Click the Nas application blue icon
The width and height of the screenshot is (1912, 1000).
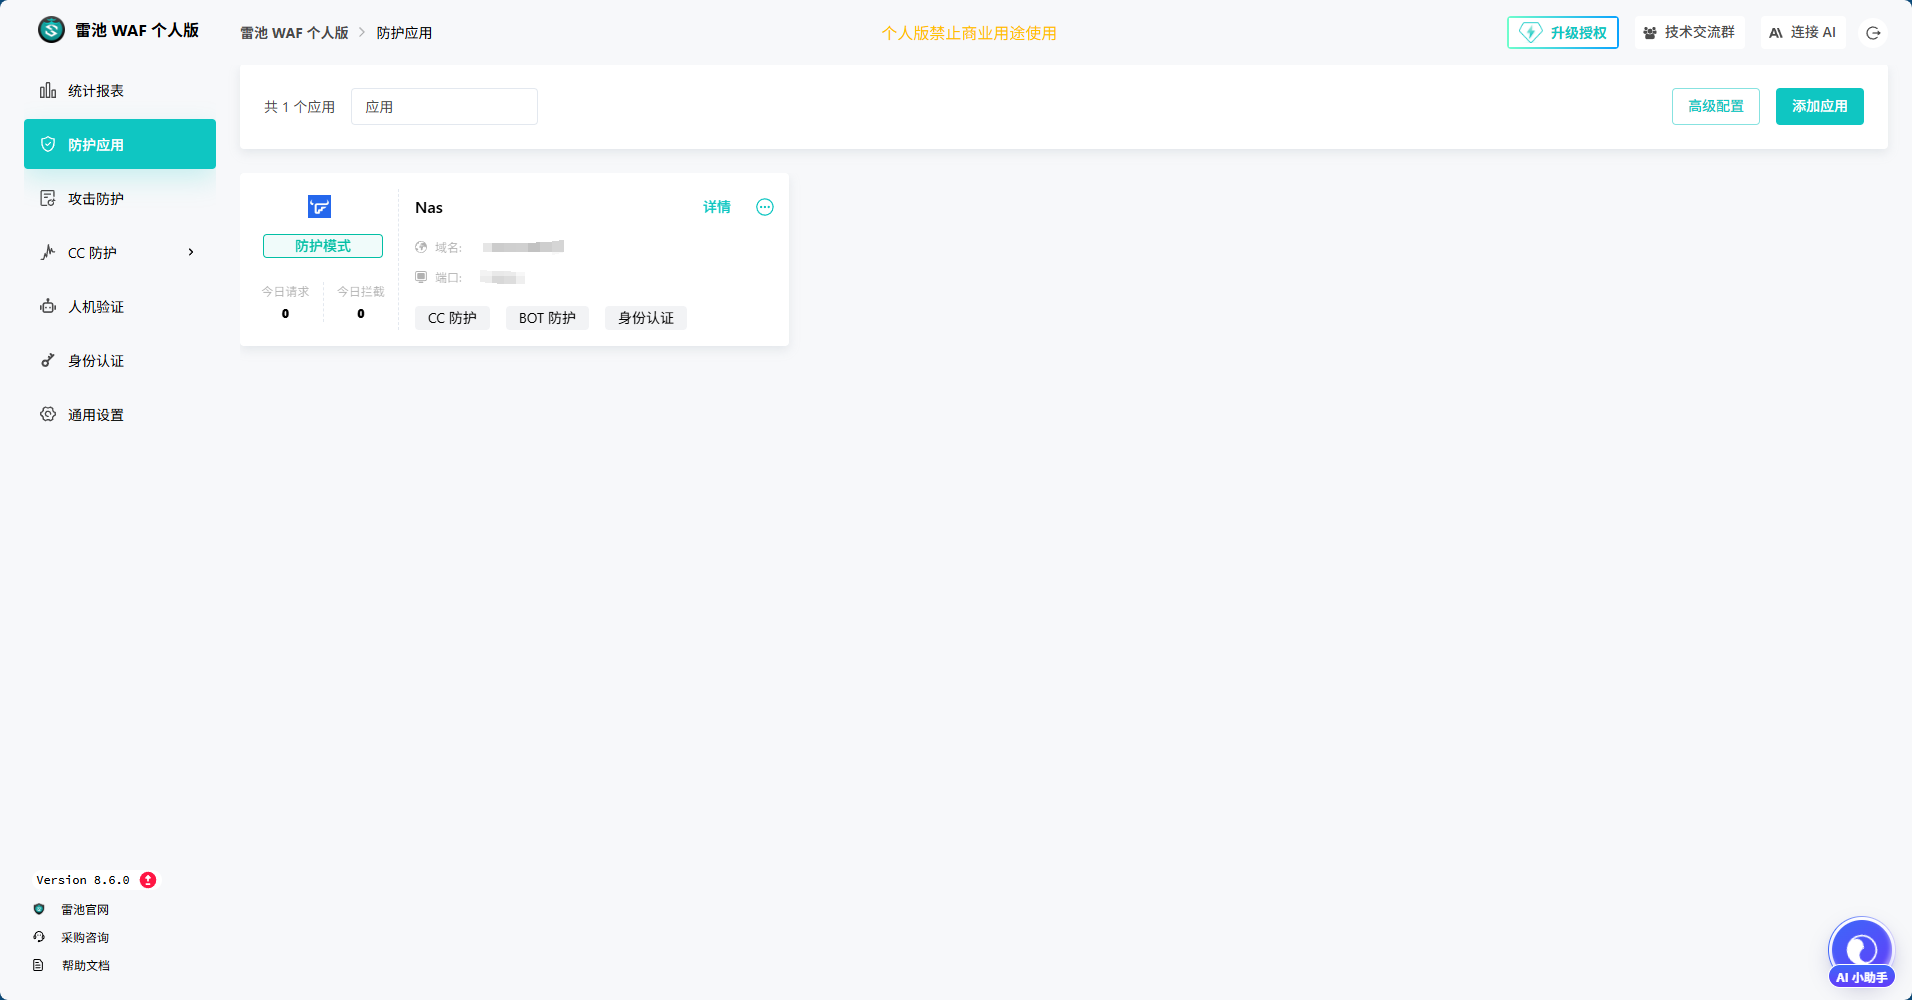tap(319, 206)
